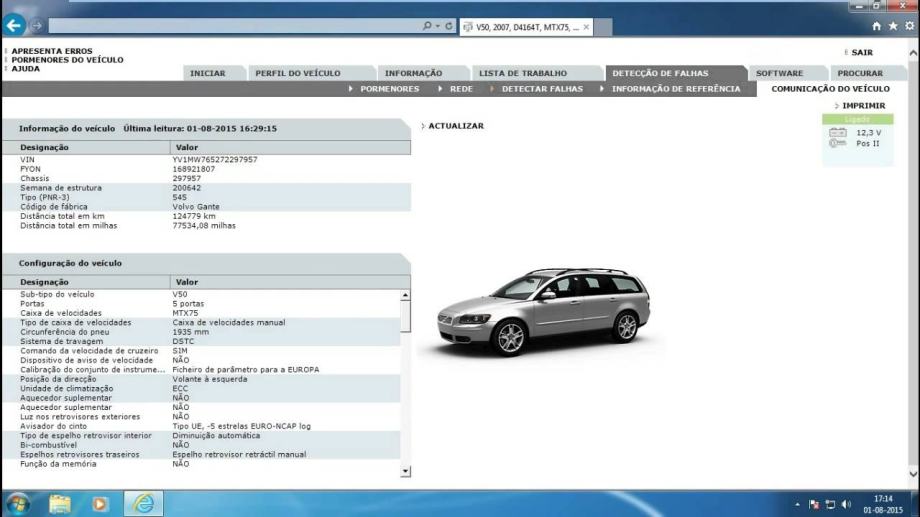
Task: Open the Windows Start button
Action: pos(18,504)
